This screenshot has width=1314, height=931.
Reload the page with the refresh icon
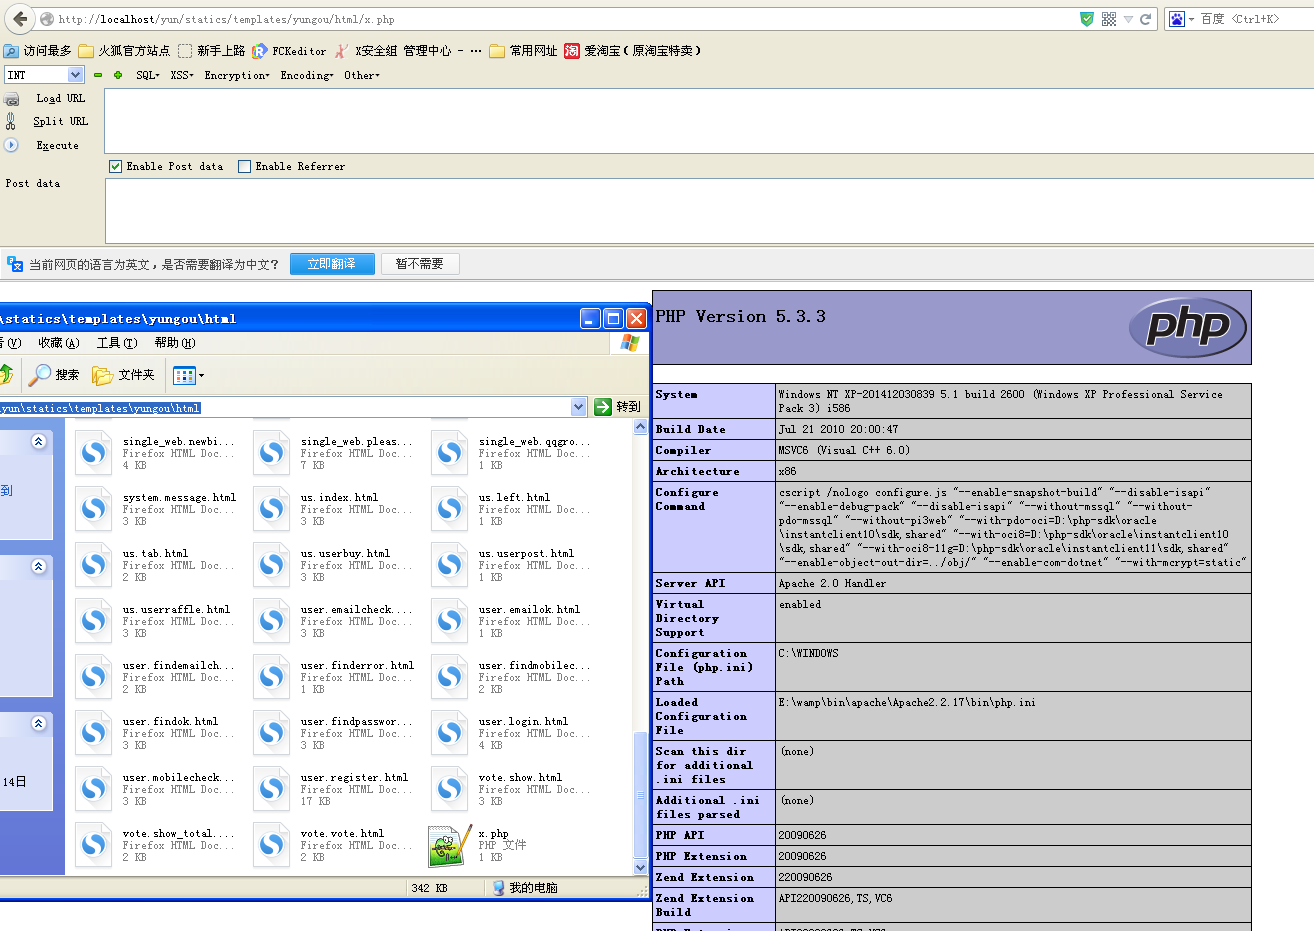(x=1145, y=19)
